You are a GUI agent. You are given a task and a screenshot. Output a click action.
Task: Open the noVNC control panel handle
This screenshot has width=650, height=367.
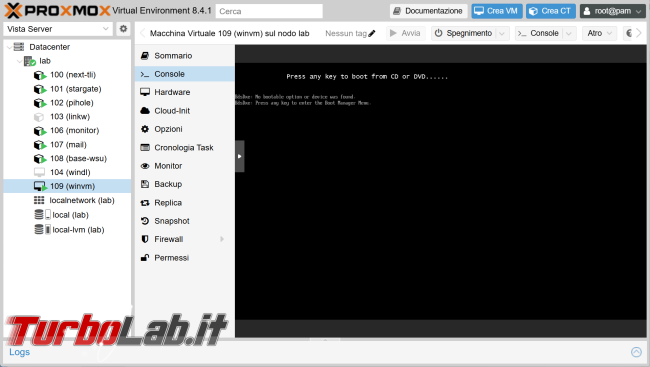click(x=240, y=156)
